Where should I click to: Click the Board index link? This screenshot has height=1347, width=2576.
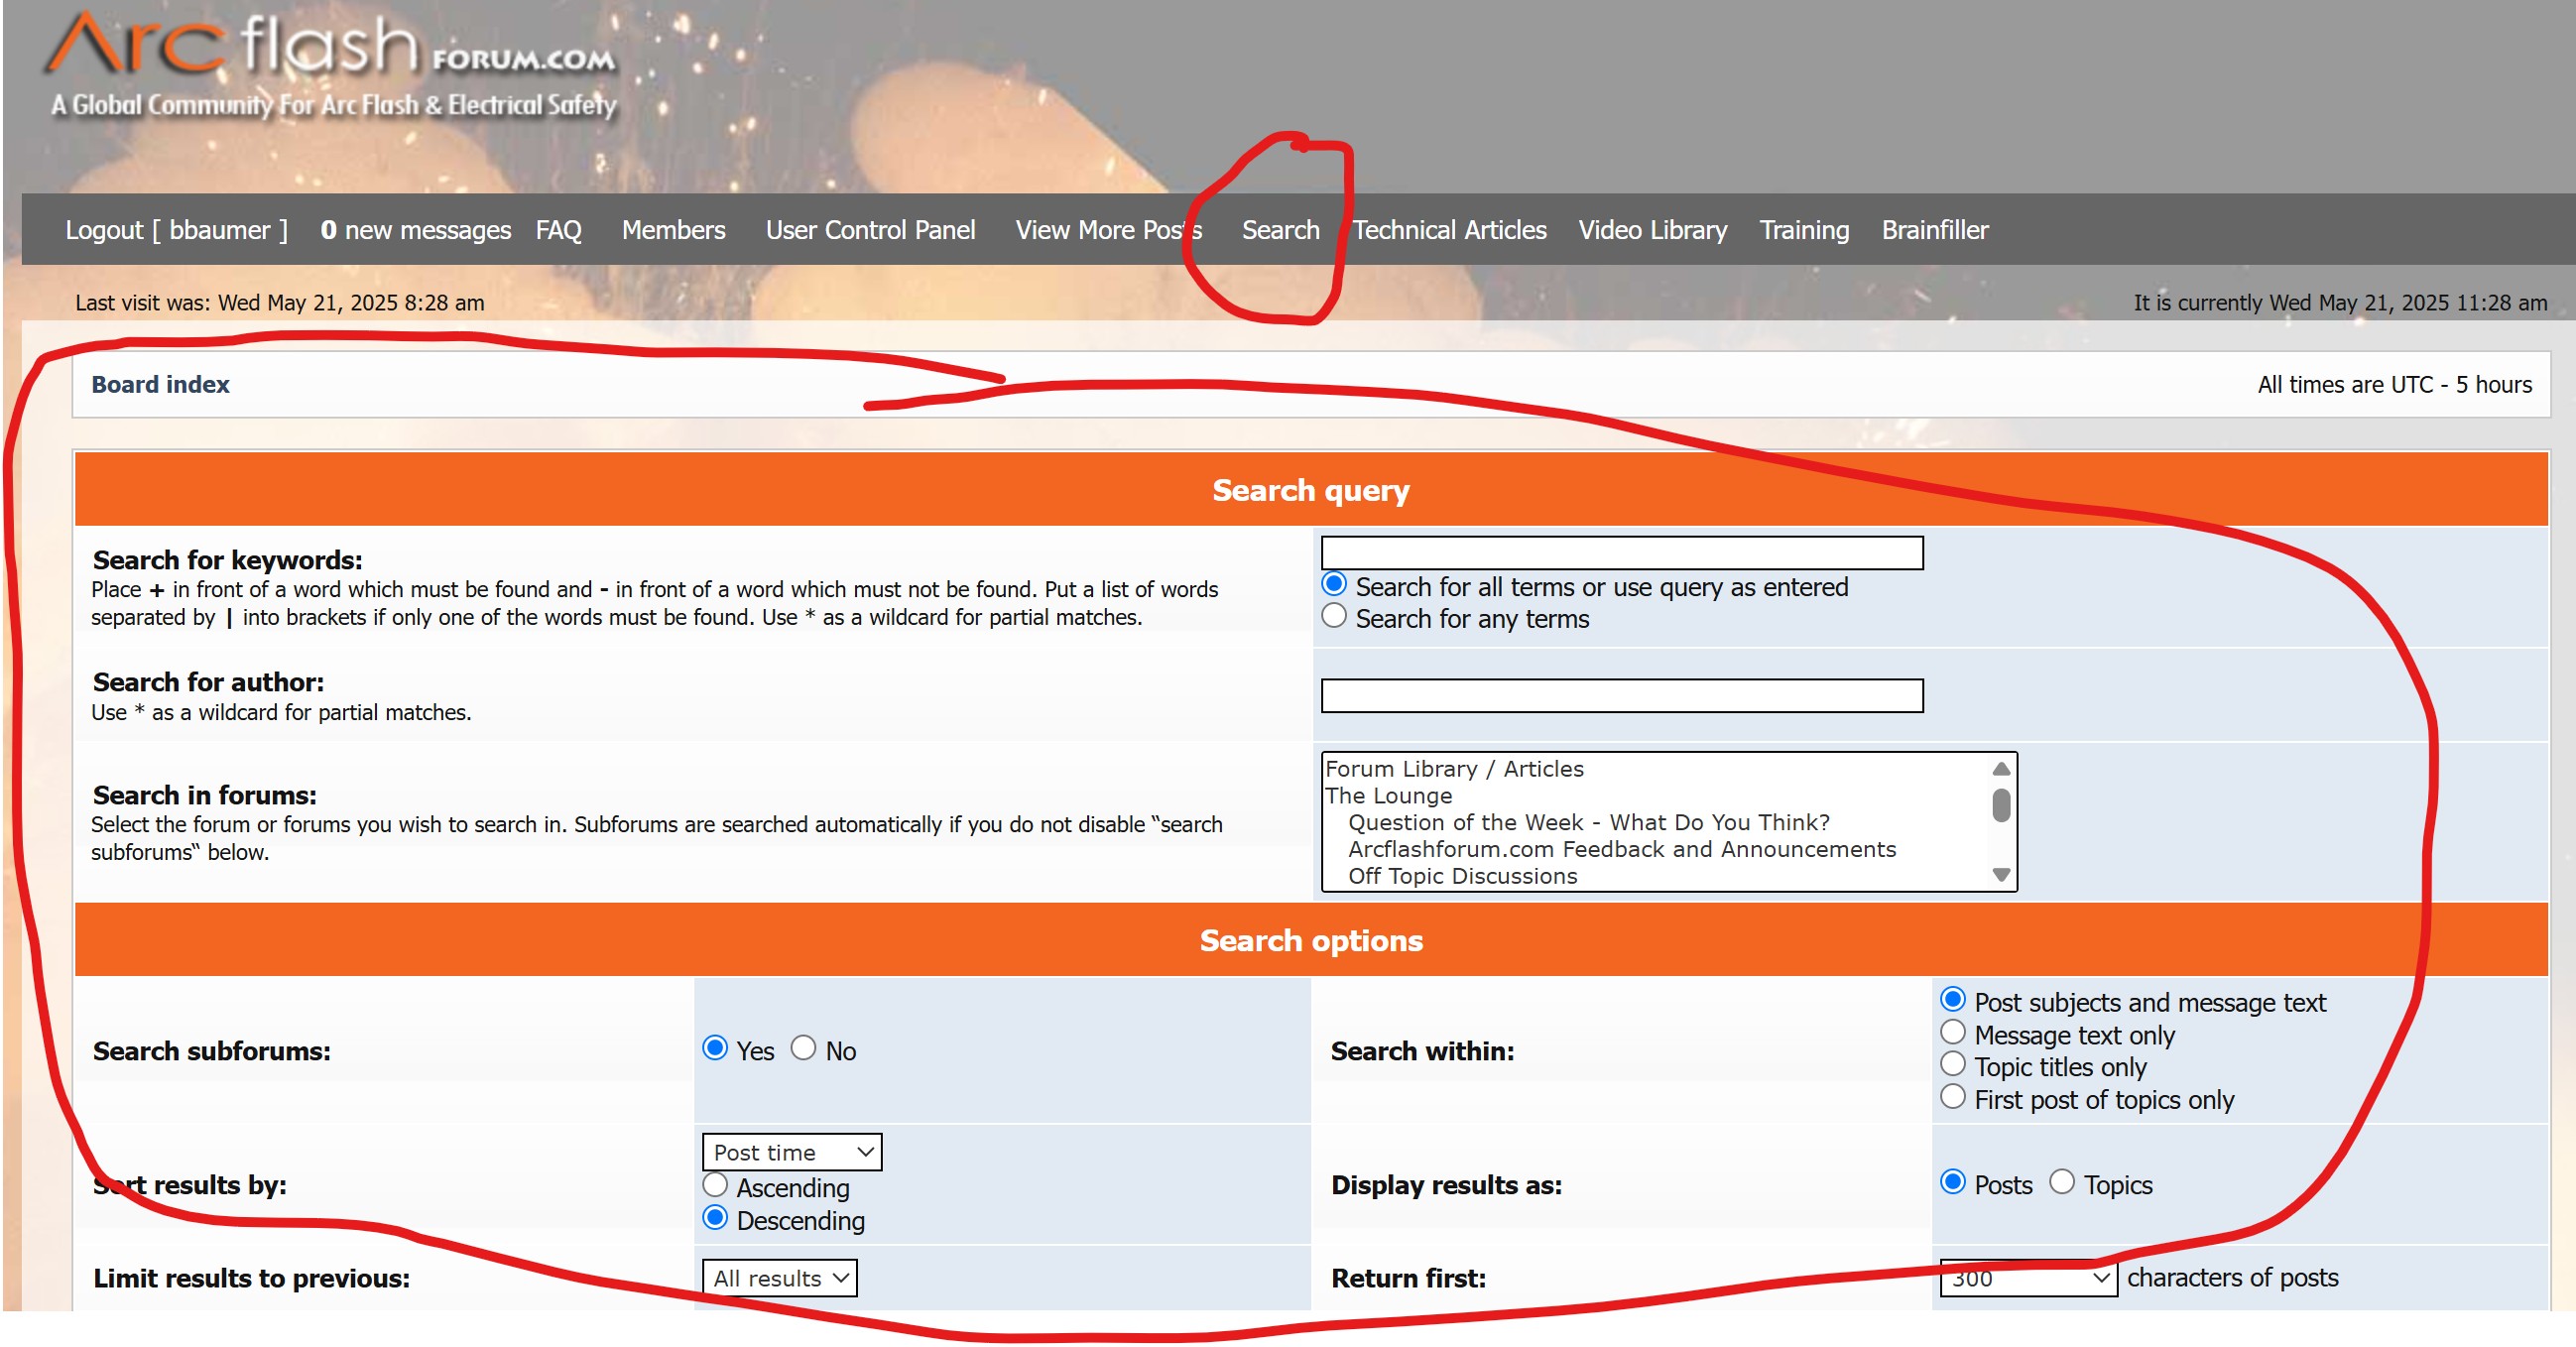coord(160,384)
